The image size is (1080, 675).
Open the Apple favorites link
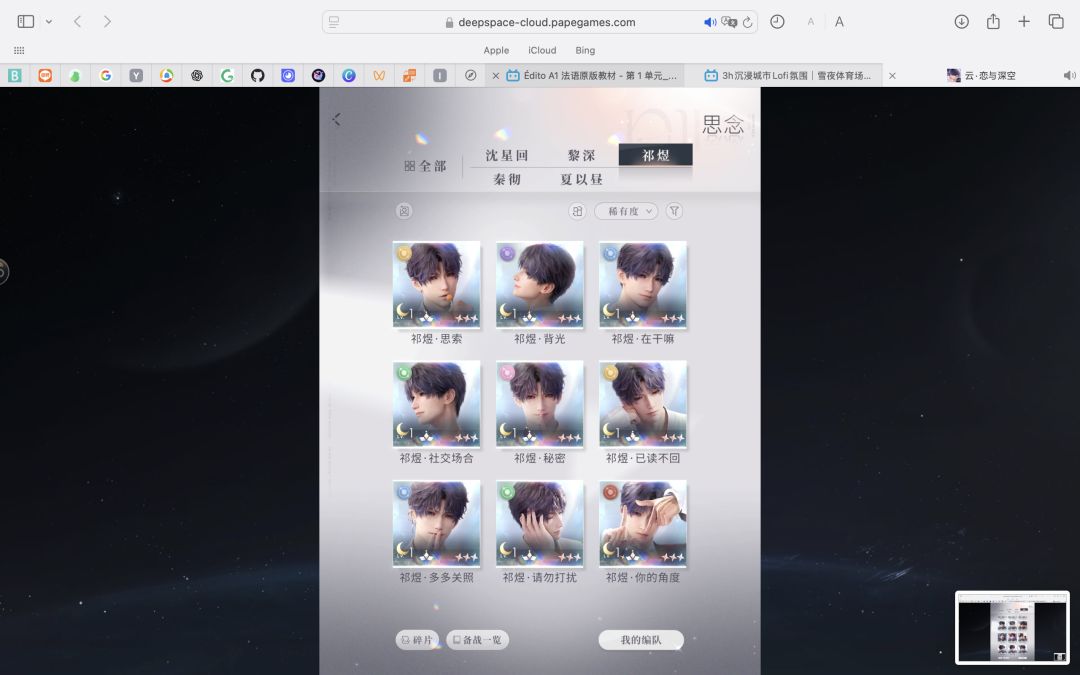point(496,50)
